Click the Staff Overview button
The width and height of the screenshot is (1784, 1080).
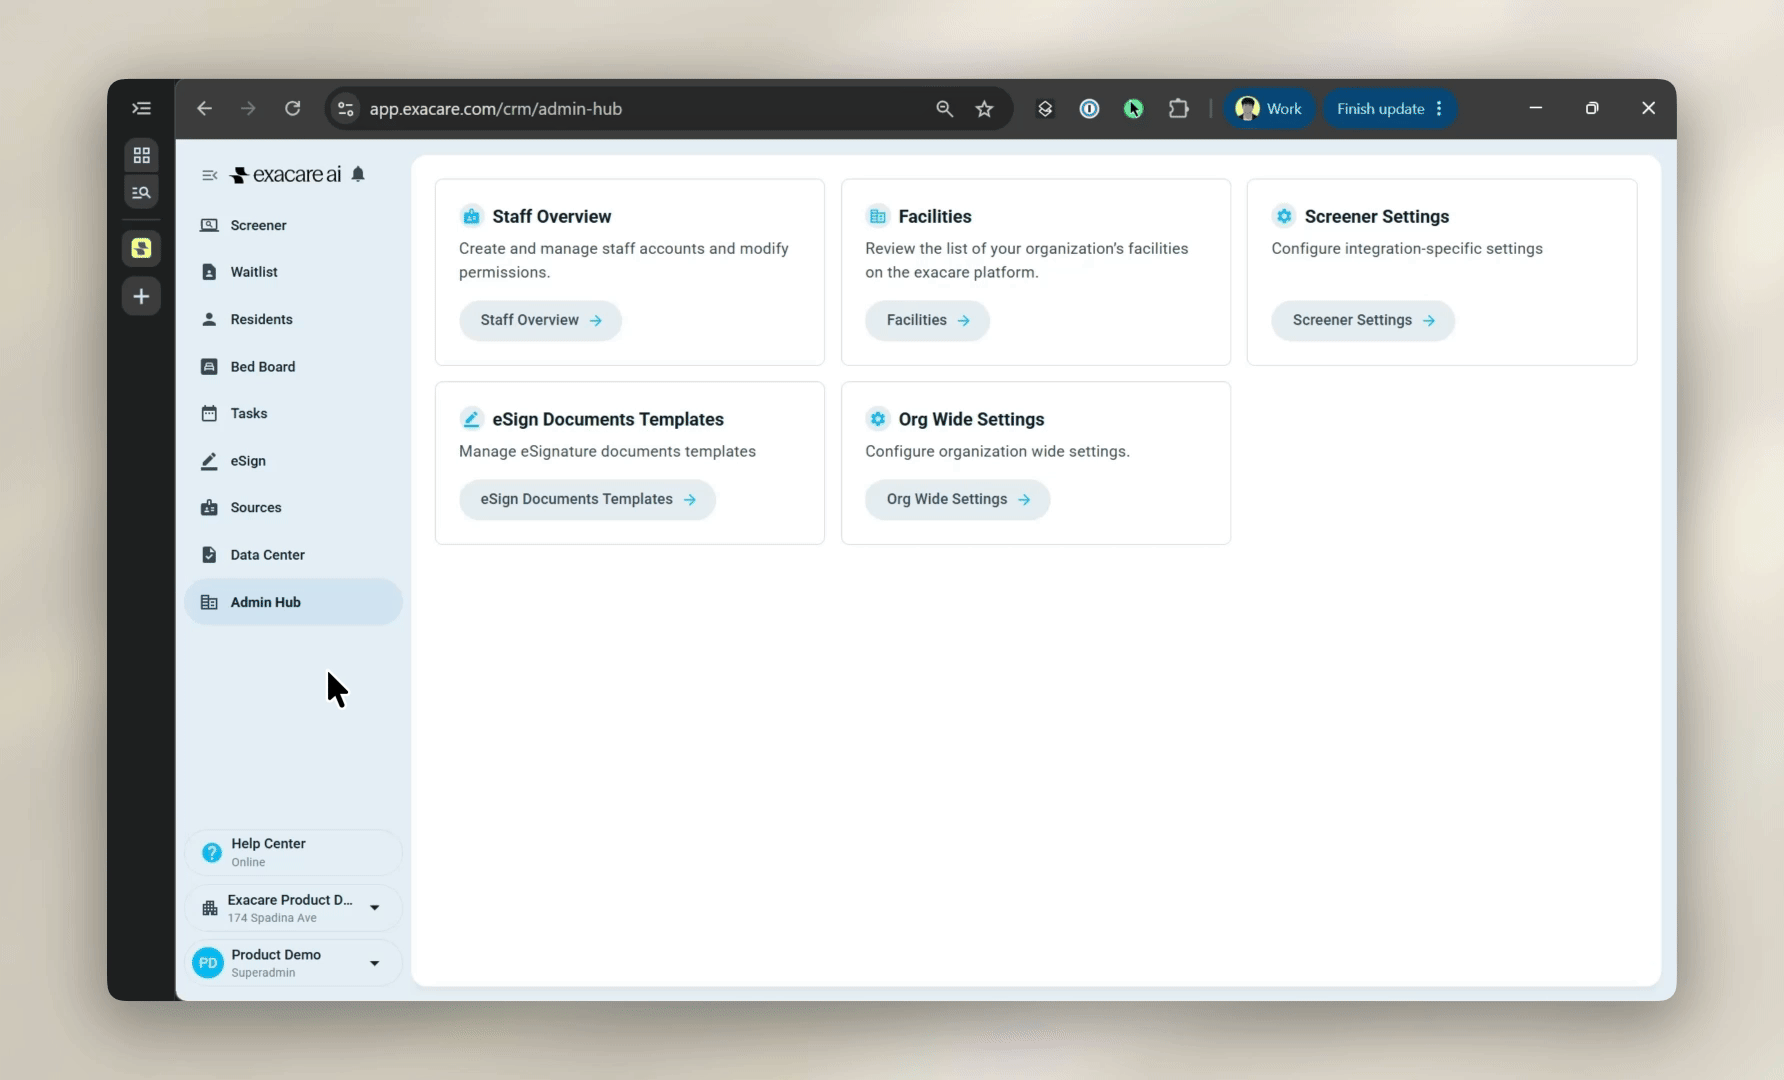(x=540, y=320)
